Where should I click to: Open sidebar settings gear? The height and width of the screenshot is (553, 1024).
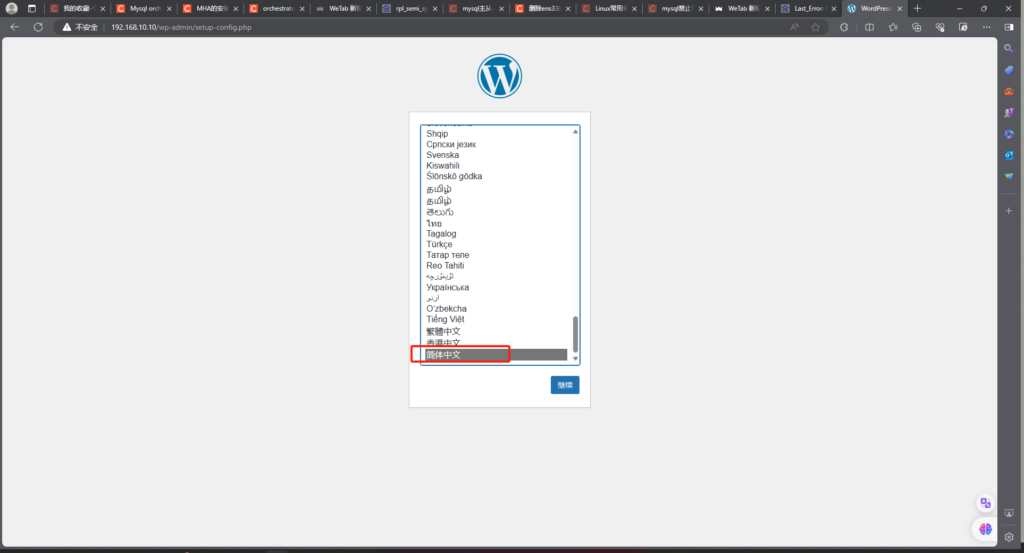(x=1009, y=537)
